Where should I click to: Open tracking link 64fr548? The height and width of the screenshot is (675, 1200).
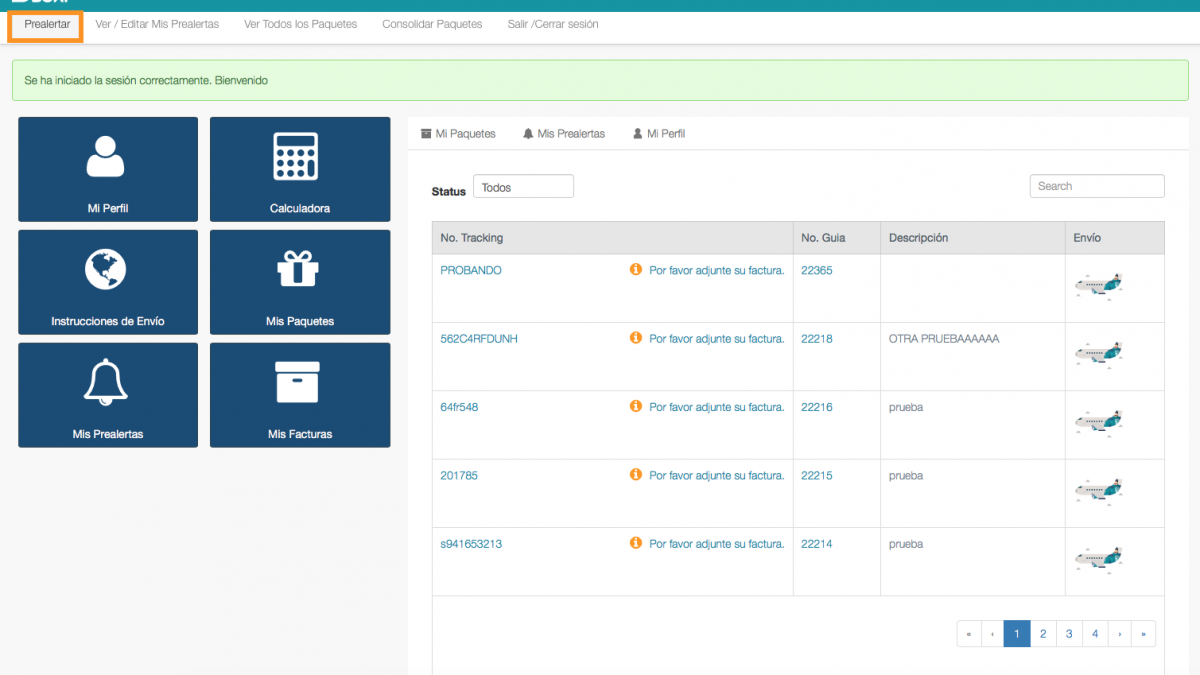tap(459, 407)
